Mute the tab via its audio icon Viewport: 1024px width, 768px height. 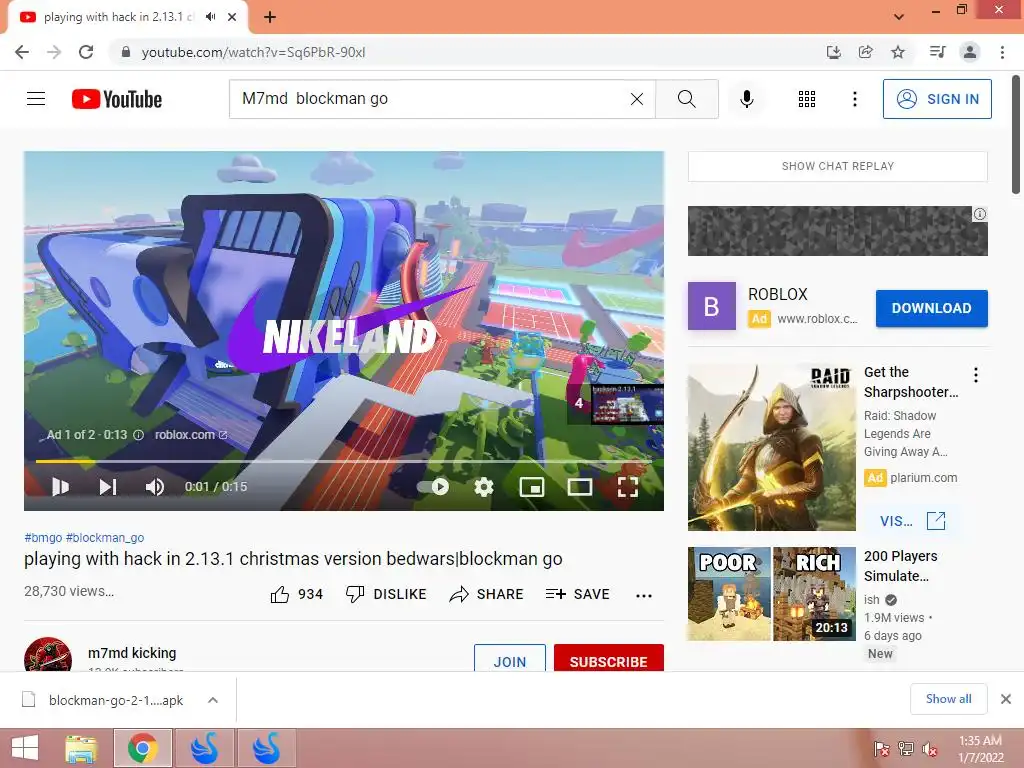click(210, 17)
